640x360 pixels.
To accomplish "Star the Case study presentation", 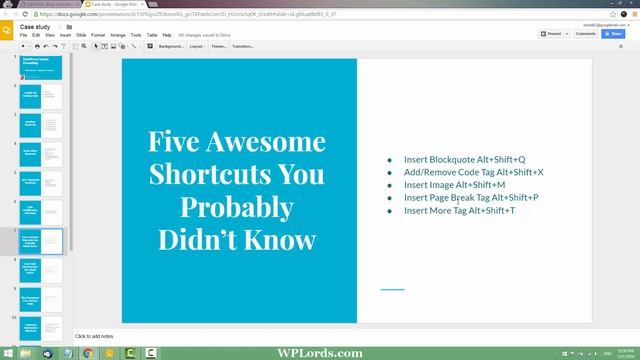I will (60, 27).
